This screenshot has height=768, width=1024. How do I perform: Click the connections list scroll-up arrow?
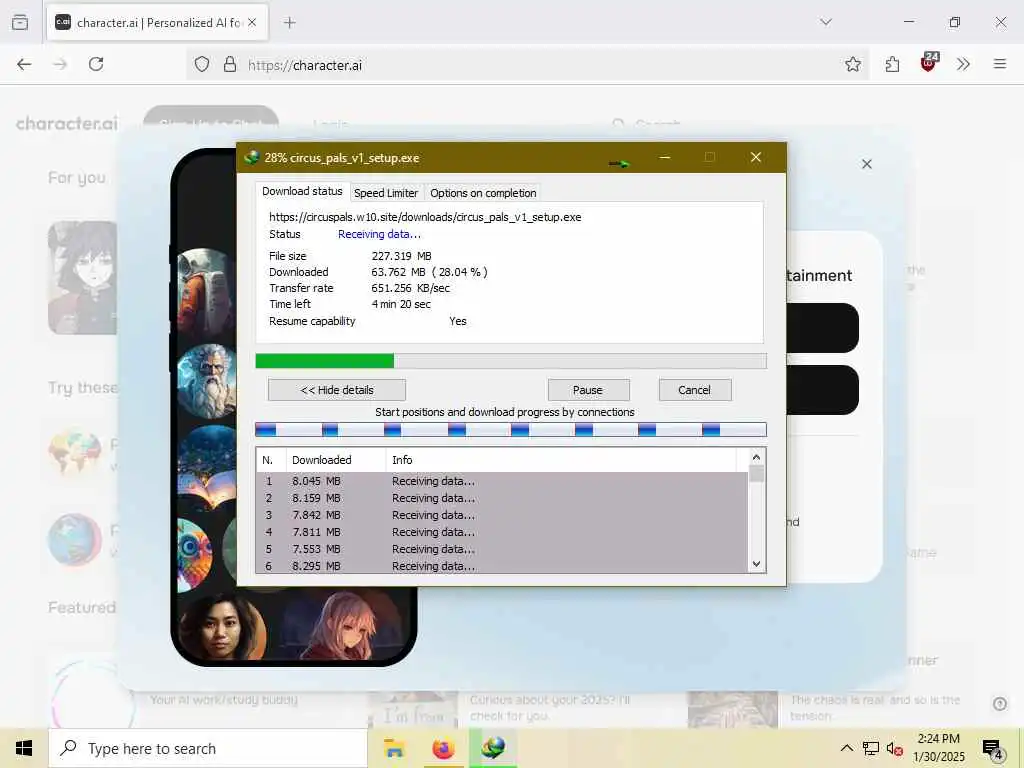pos(756,457)
